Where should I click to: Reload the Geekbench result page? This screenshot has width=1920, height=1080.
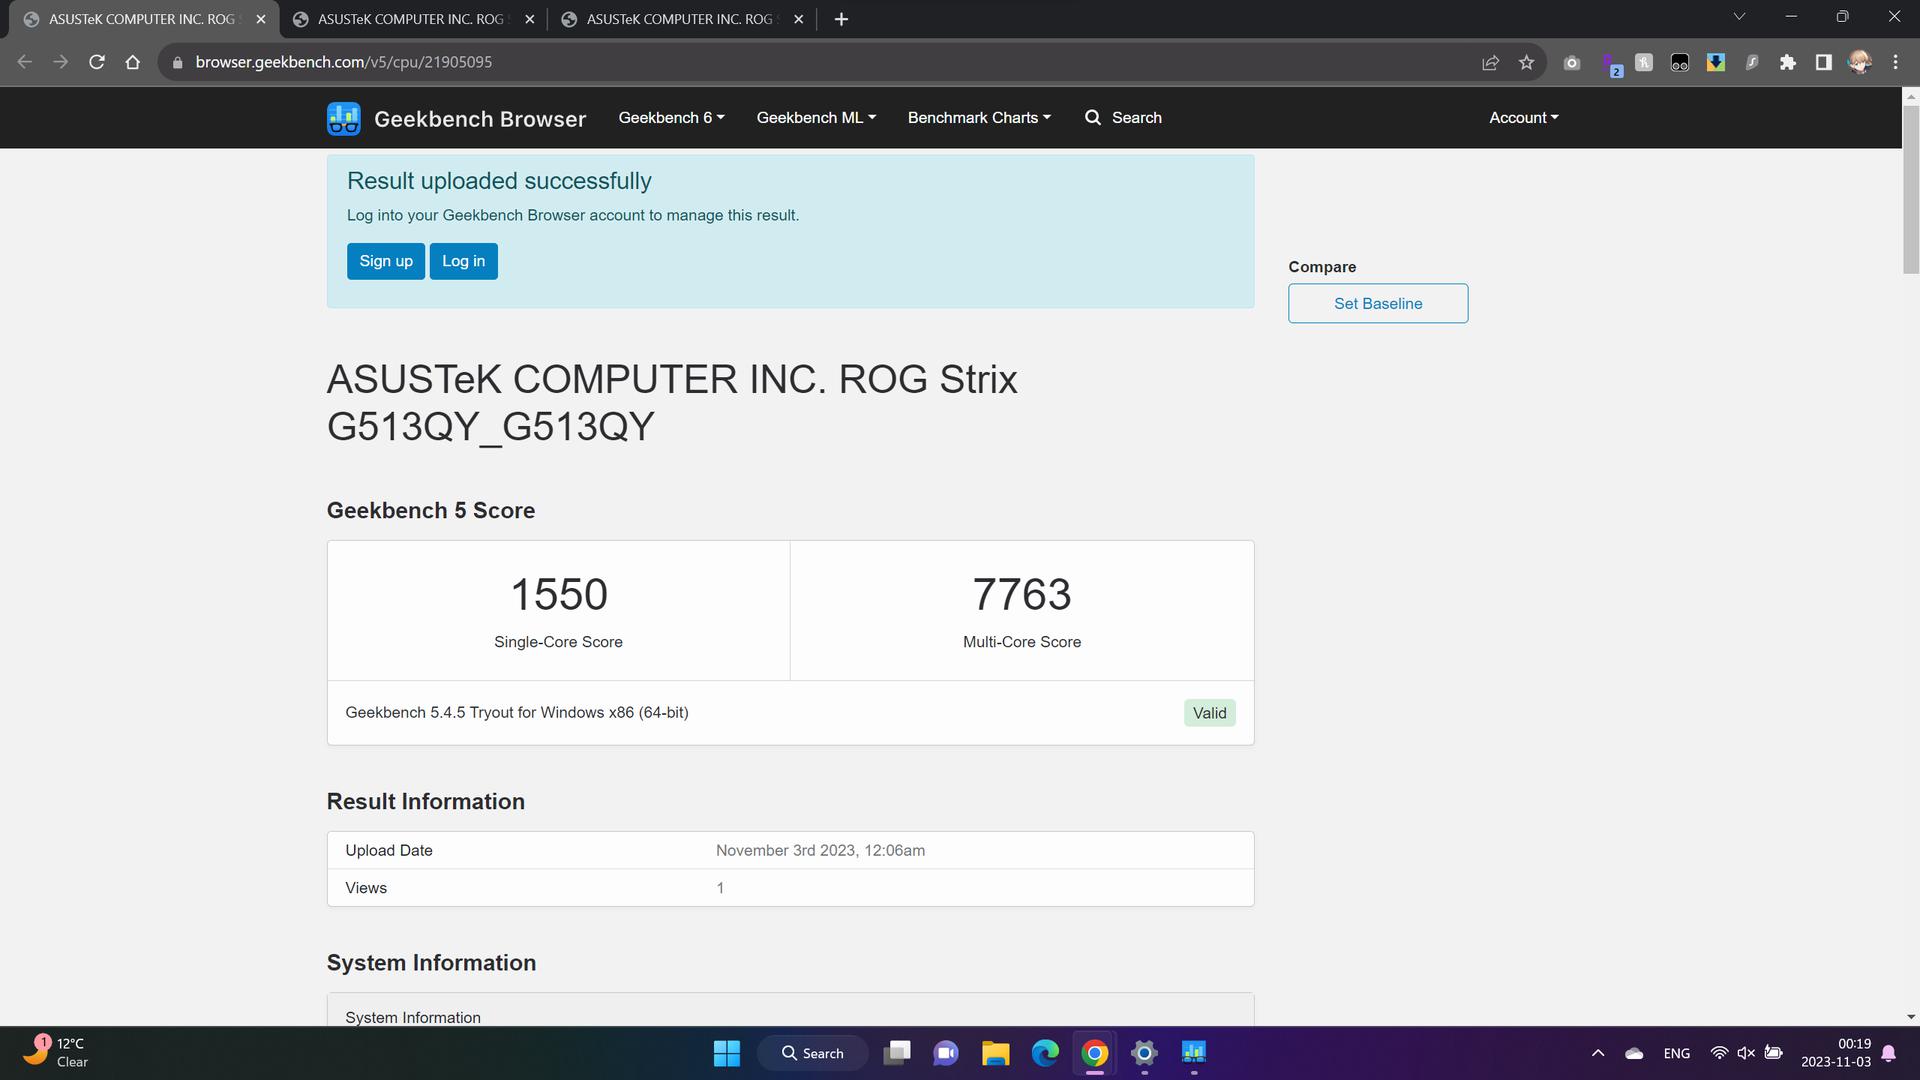point(97,62)
